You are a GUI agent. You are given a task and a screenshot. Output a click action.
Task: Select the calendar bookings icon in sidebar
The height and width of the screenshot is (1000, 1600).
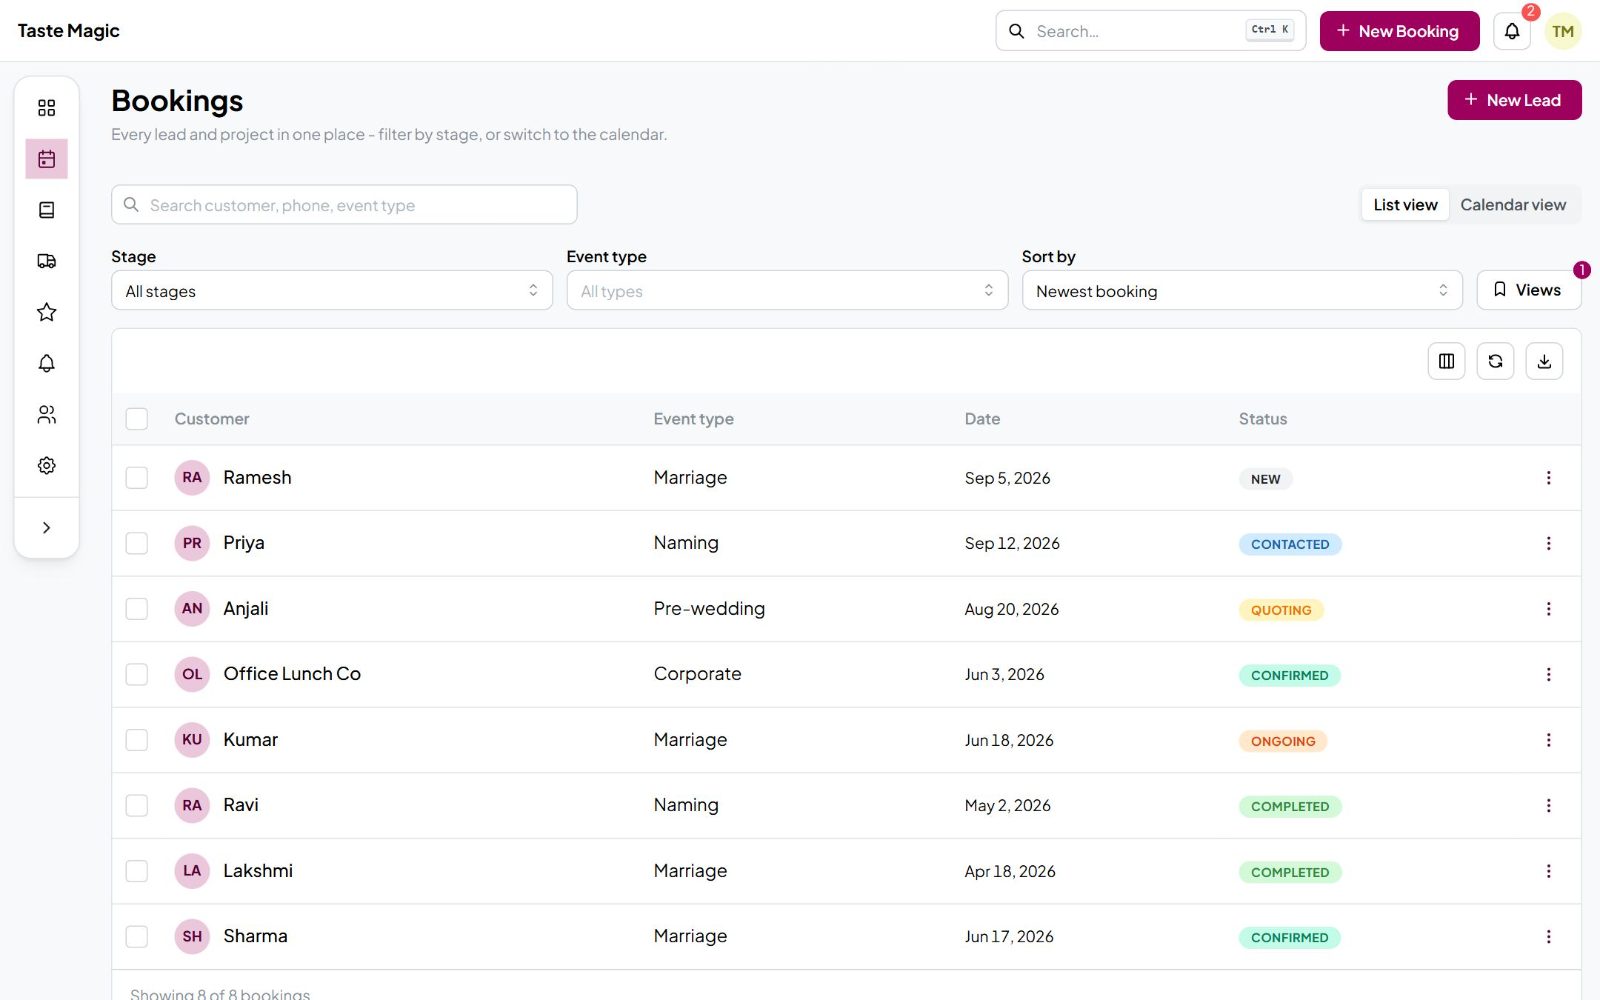click(46, 159)
